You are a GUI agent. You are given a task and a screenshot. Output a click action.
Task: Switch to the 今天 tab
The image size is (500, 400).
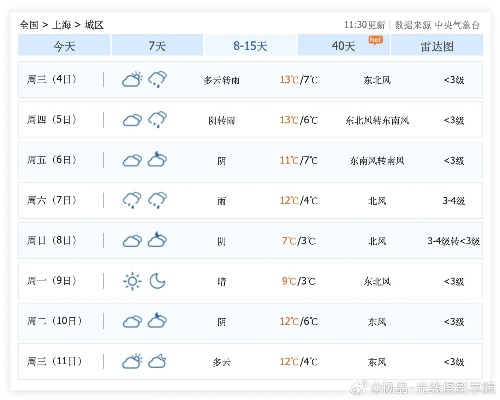click(64, 45)
